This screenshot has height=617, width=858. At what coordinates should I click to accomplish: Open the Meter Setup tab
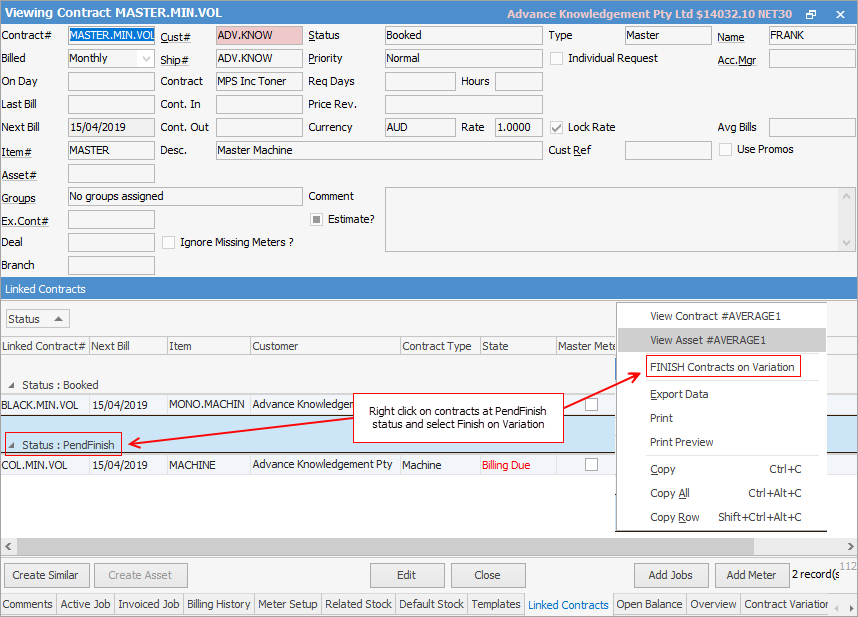click(x=290, y=604)
